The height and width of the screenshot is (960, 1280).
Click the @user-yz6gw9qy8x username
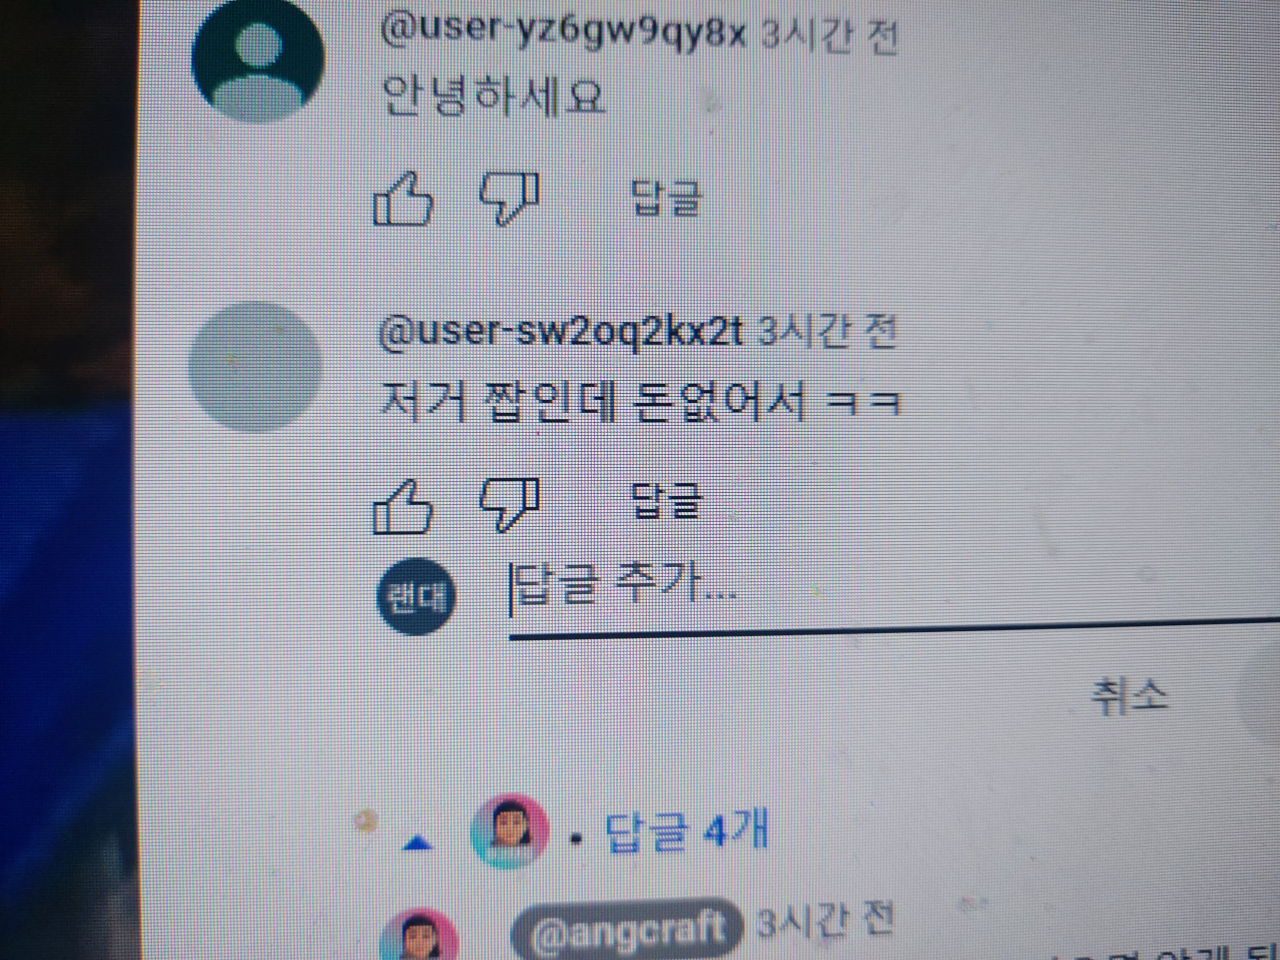point(564,33)
